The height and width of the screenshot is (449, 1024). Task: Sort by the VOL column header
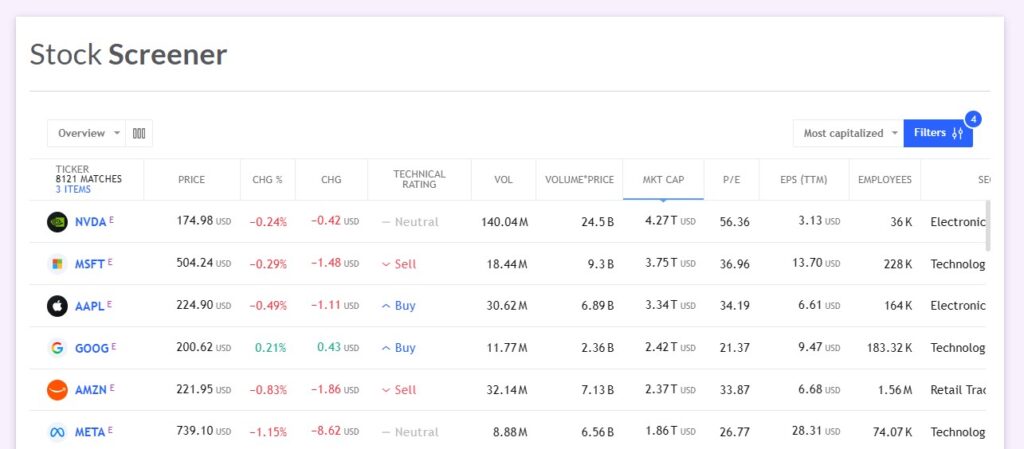click(503, 179)
